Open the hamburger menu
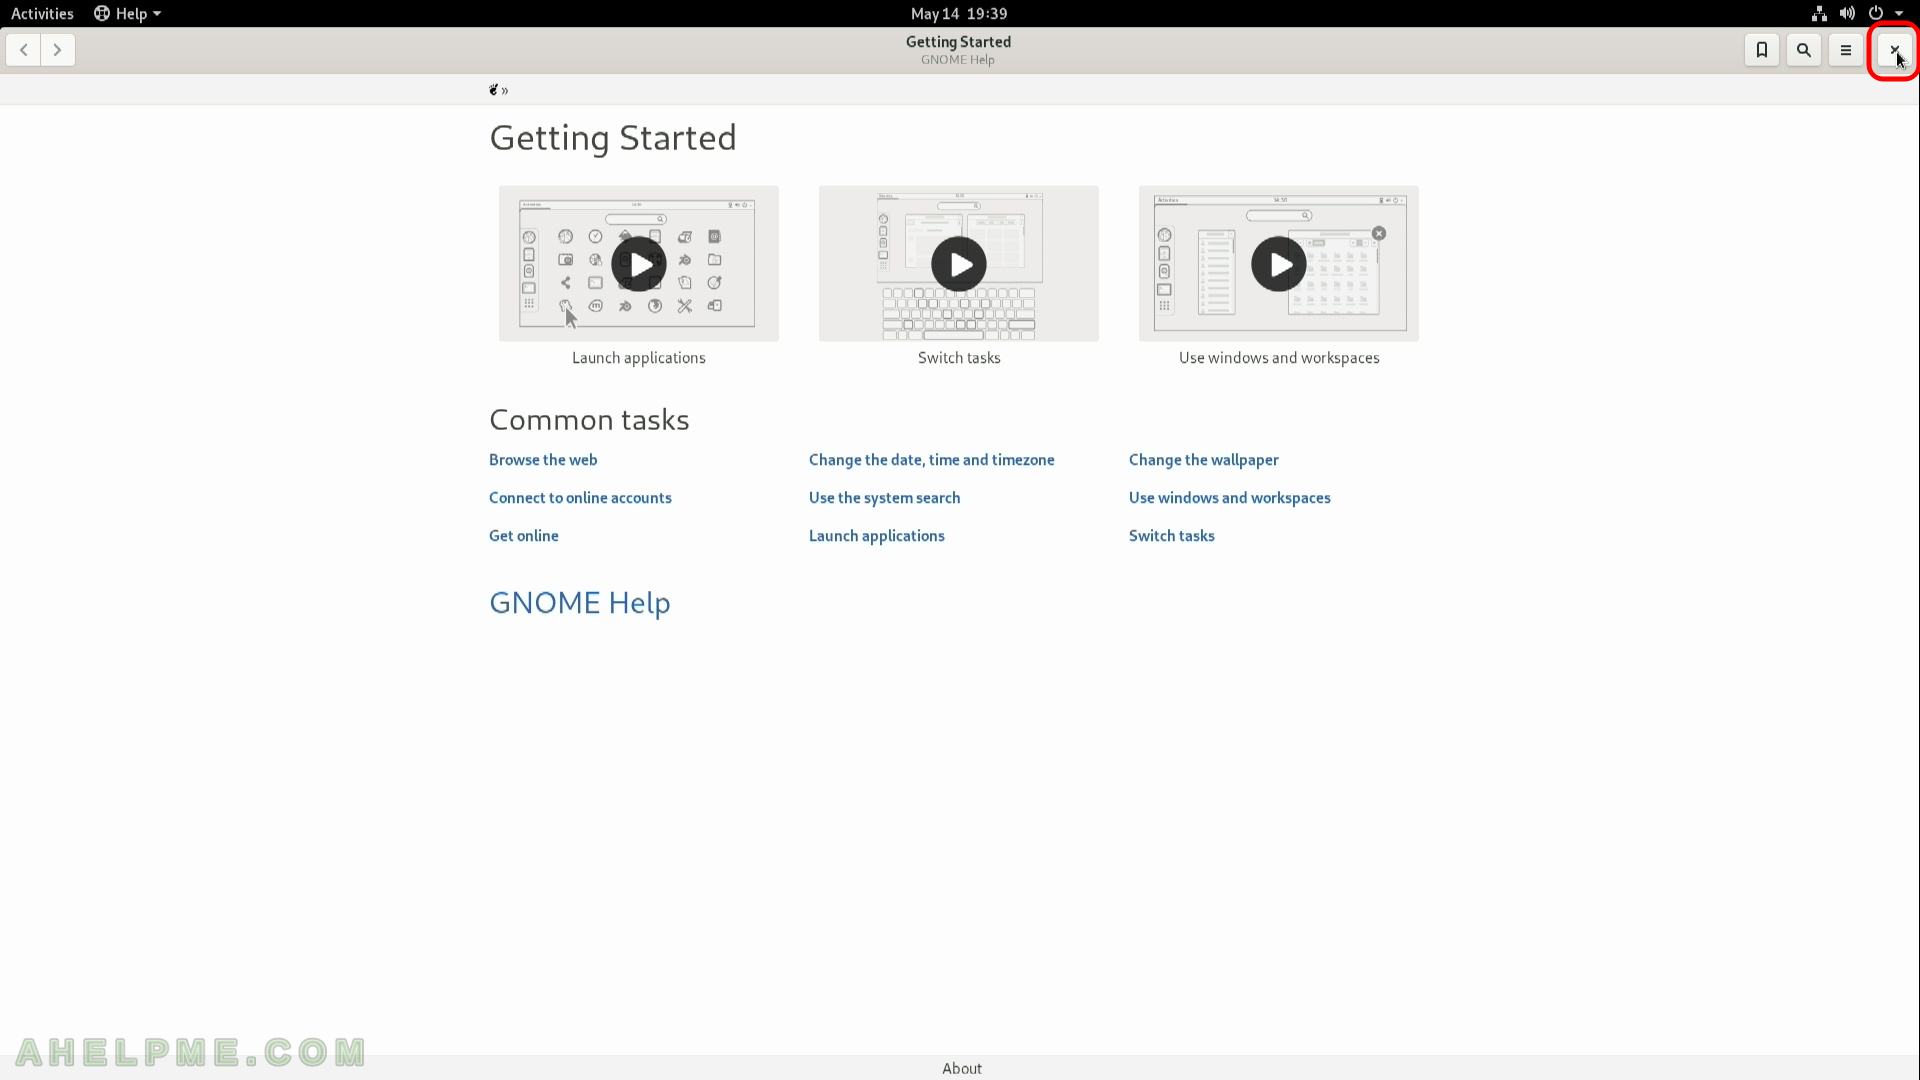1920x1080 pixels. [x=1846, y=50]
